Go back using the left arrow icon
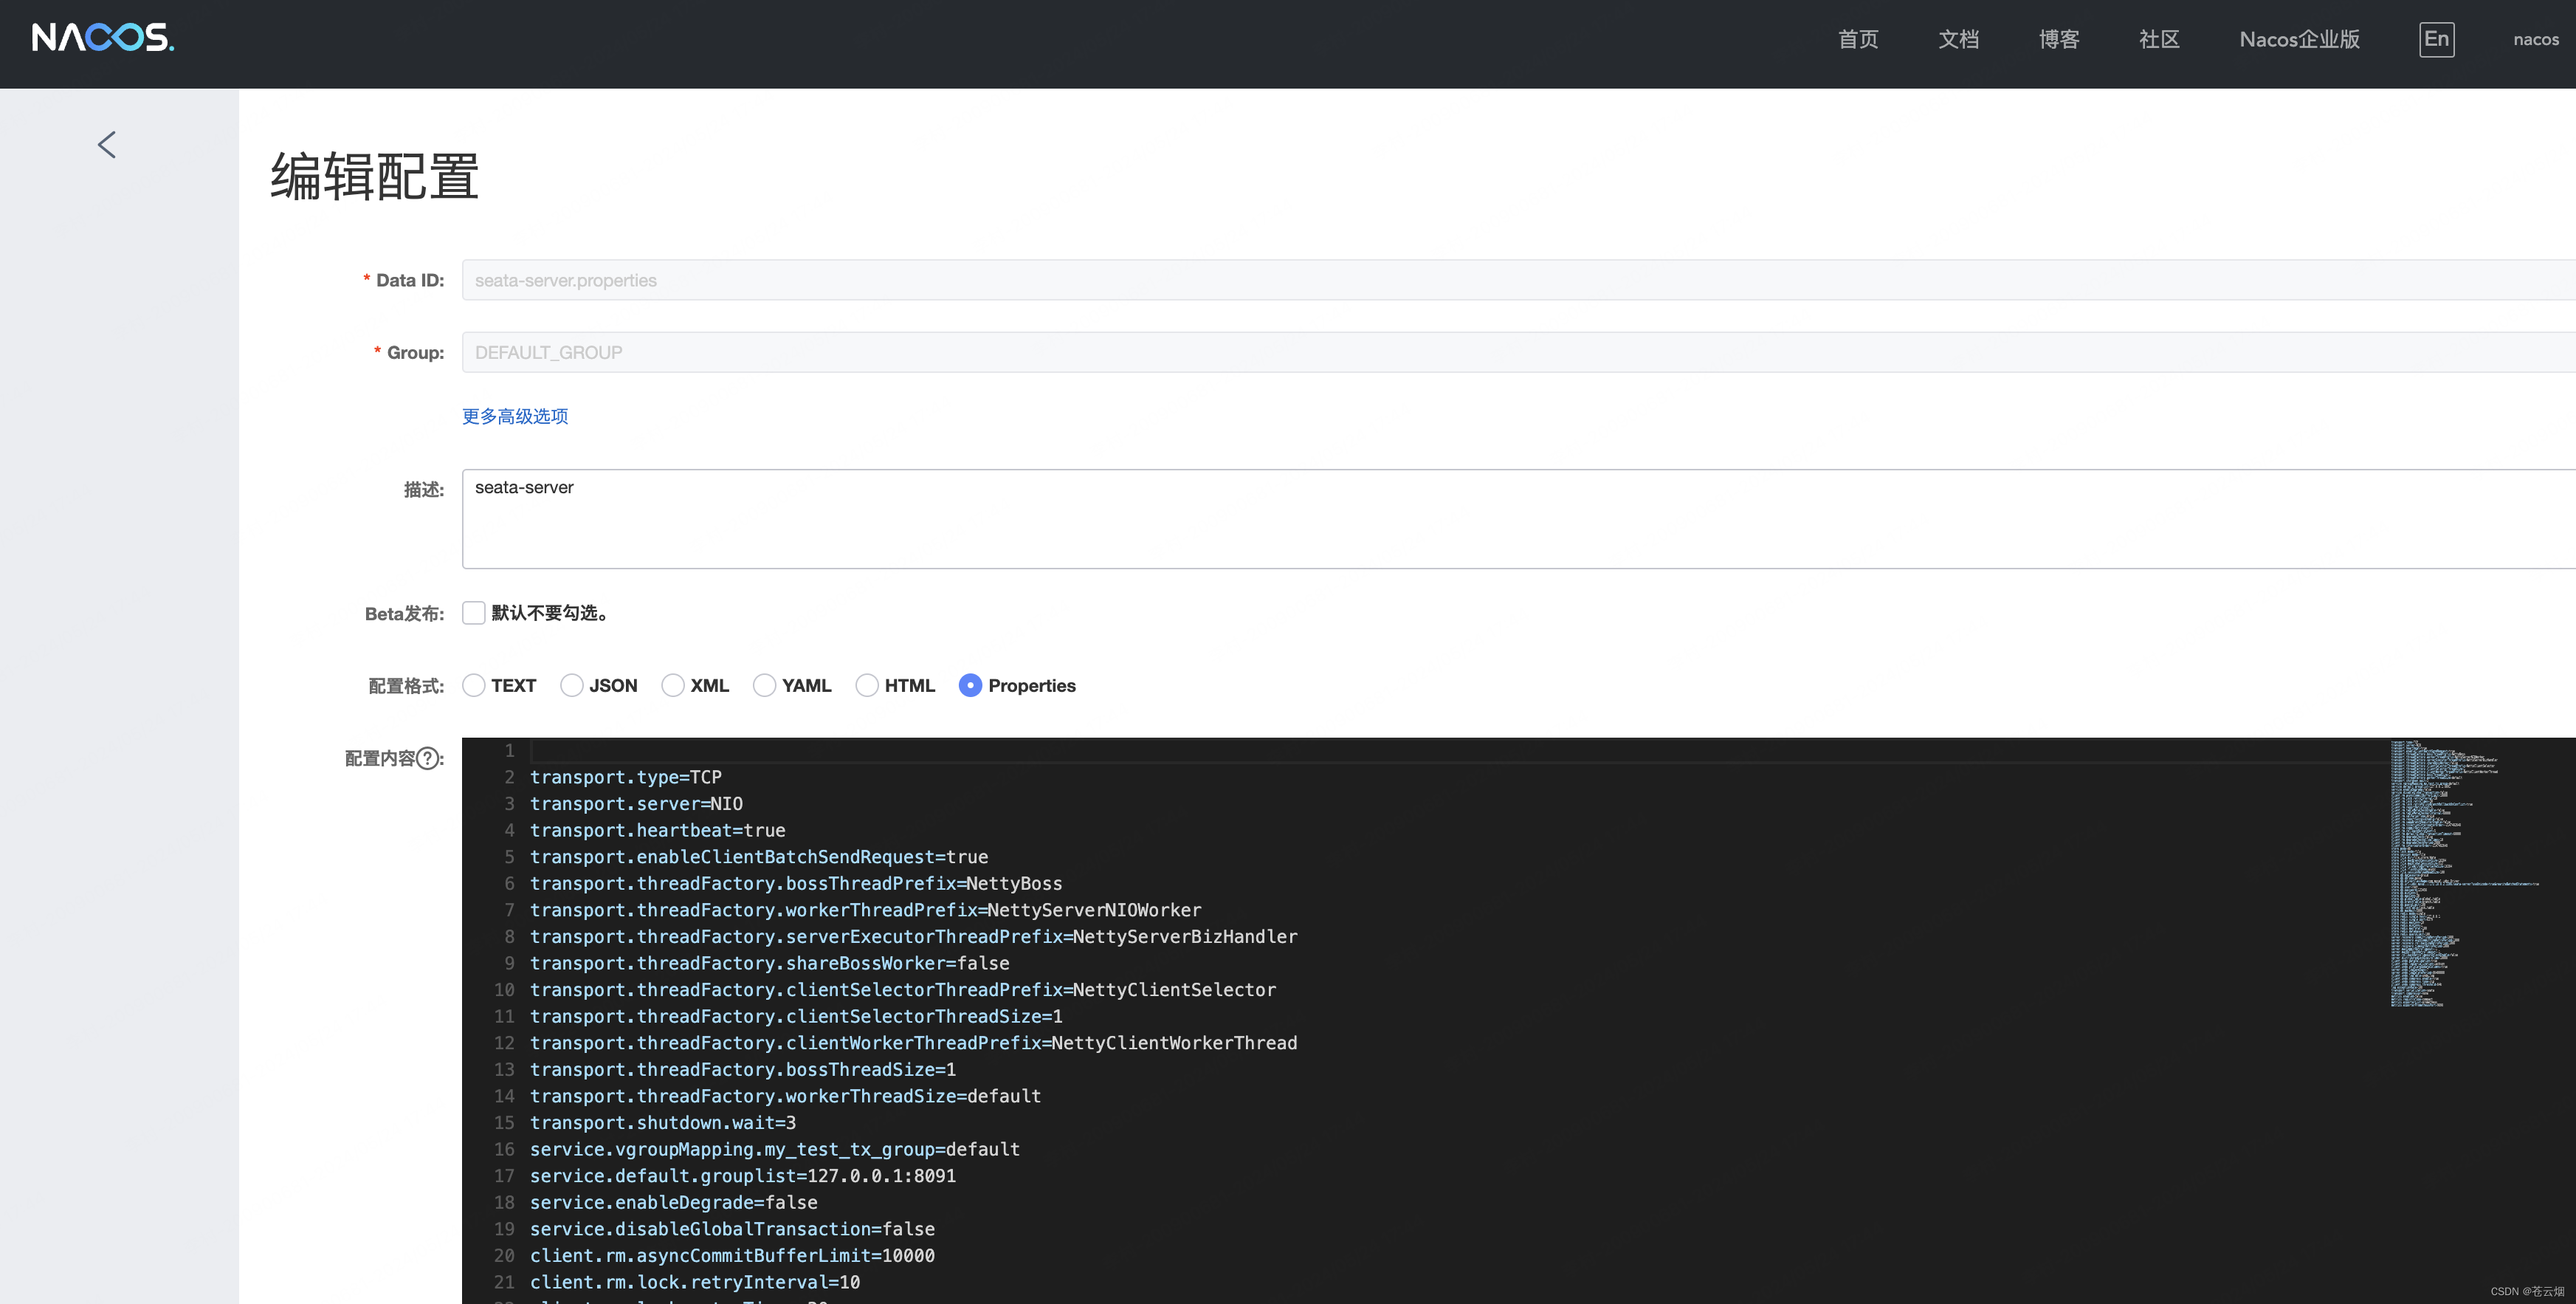This screenshot has height=1304, width=2576. click(x=107, y=145)
